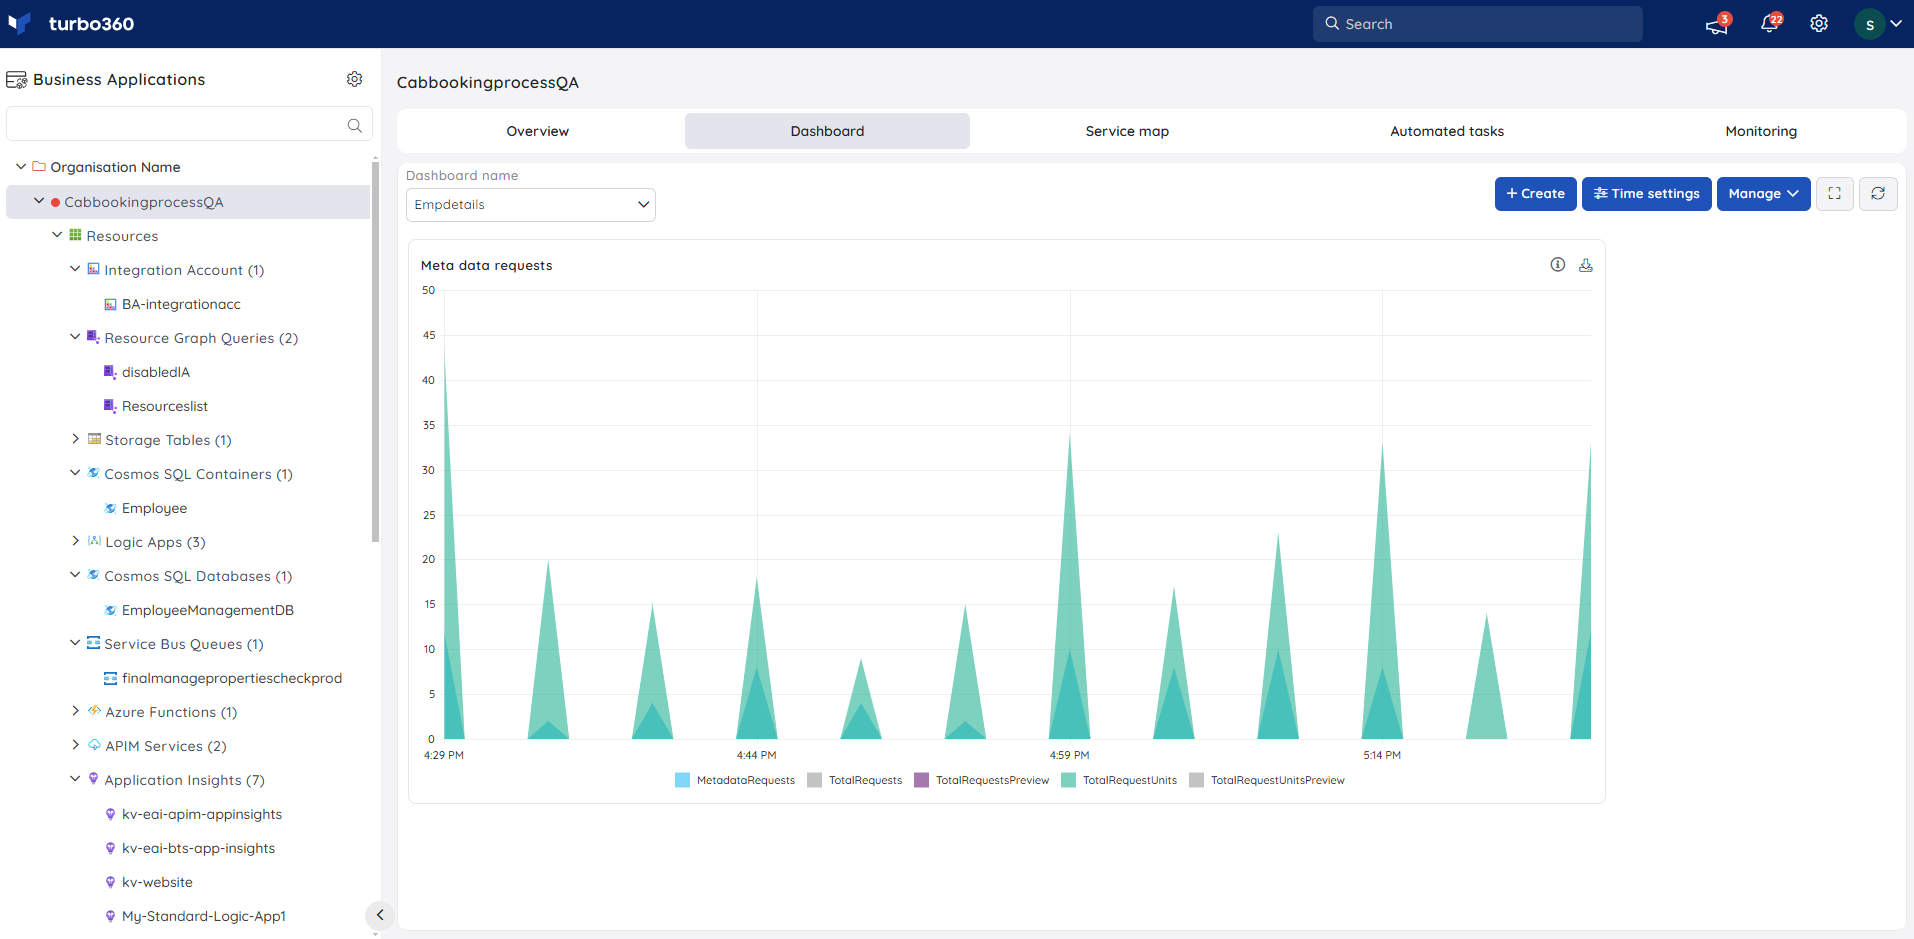Click the Resources grid icon
This screenshot has height=939, width=1914.
click(75, 235)
